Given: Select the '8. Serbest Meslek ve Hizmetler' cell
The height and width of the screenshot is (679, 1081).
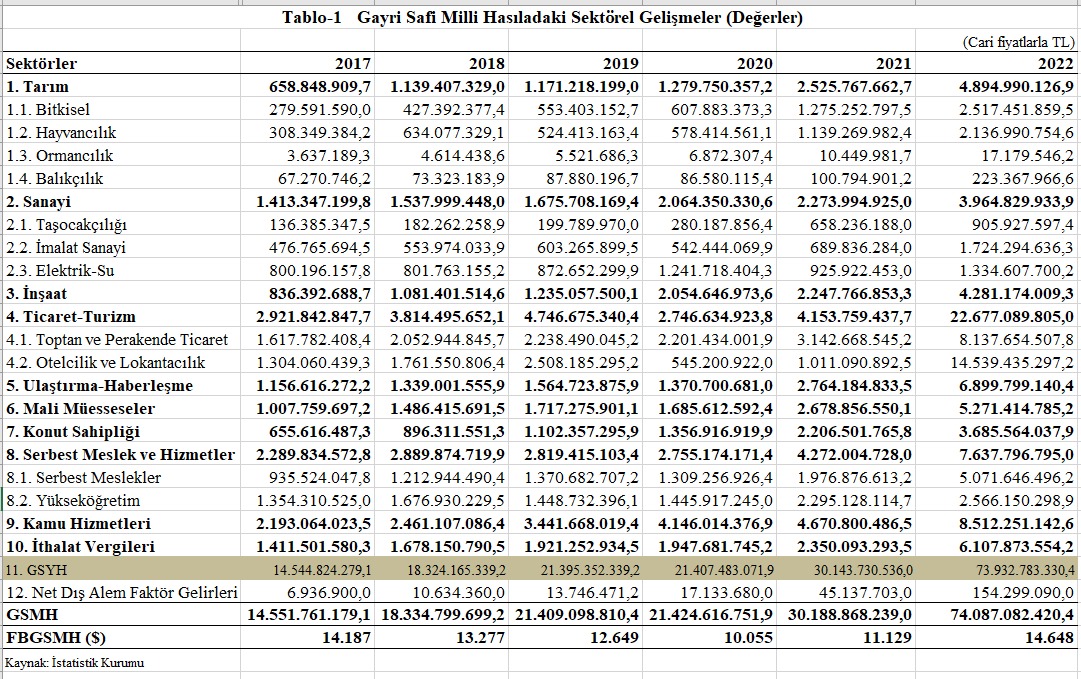Looking at the screenshot, I should click(x=121, y=455).
